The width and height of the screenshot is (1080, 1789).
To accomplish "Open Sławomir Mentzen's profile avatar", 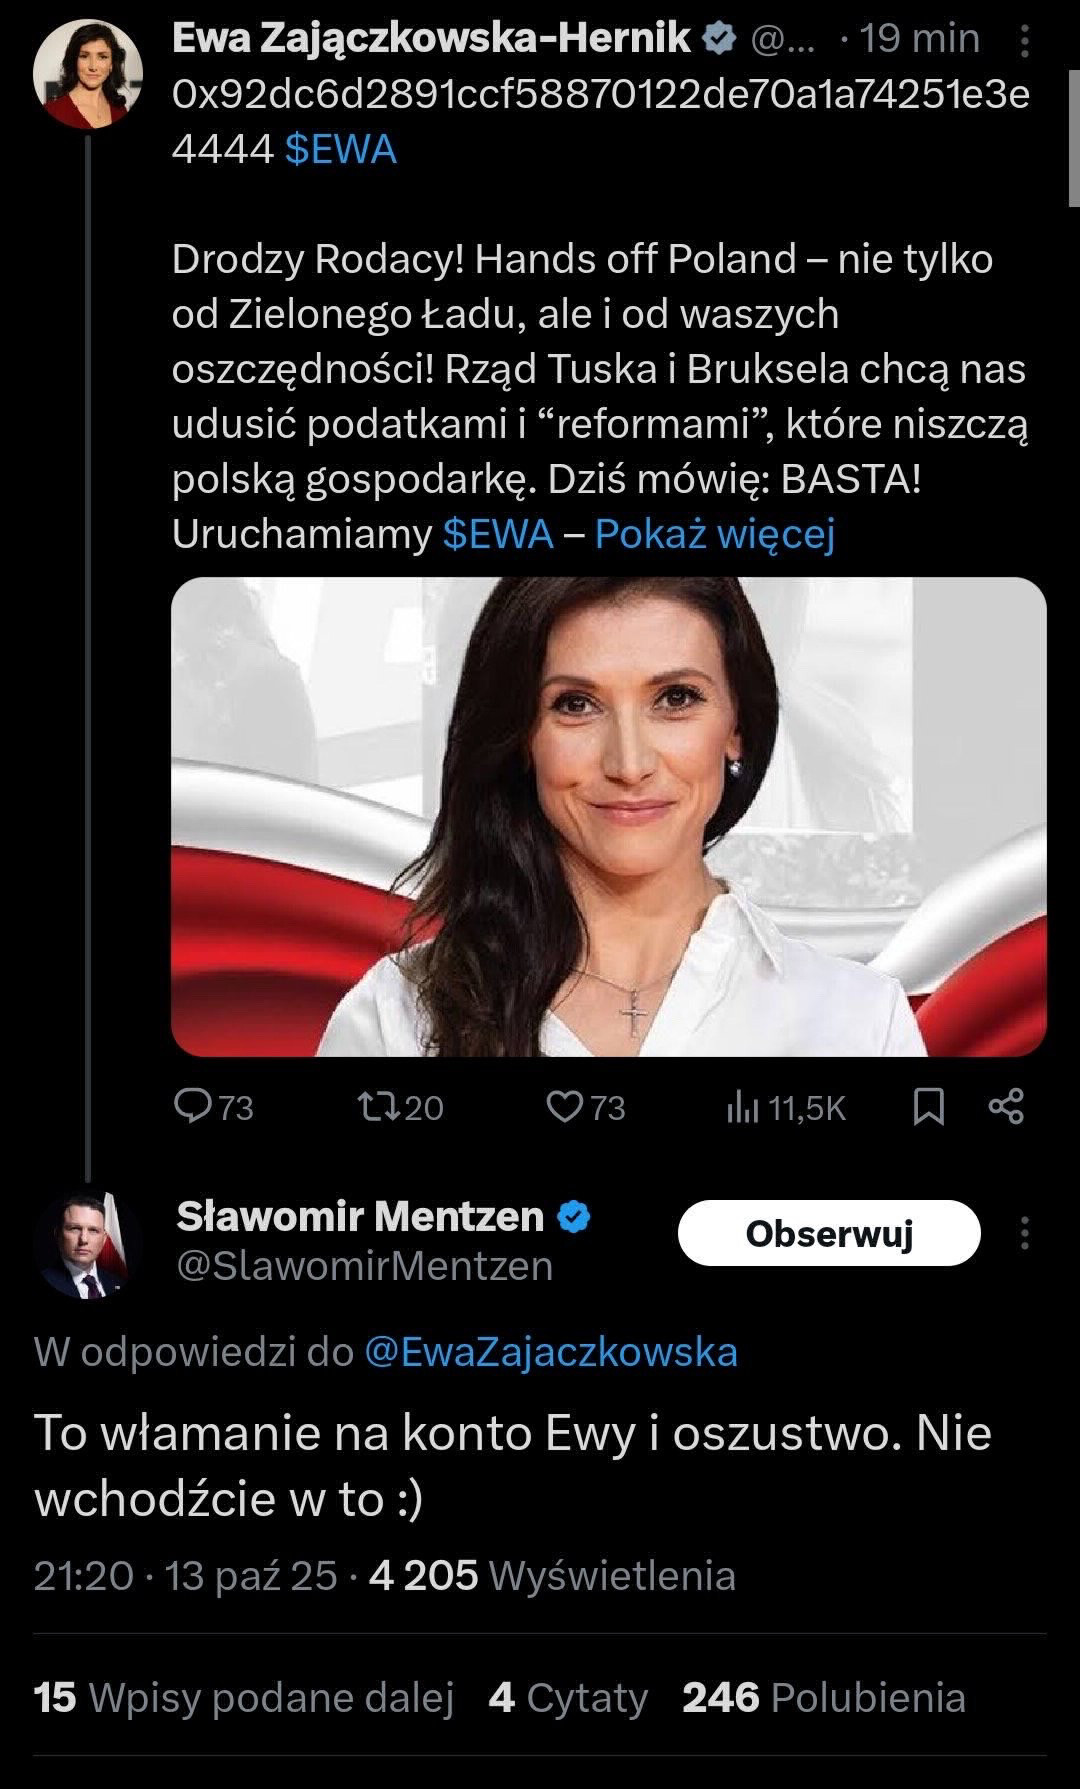I will point(88,1245).
